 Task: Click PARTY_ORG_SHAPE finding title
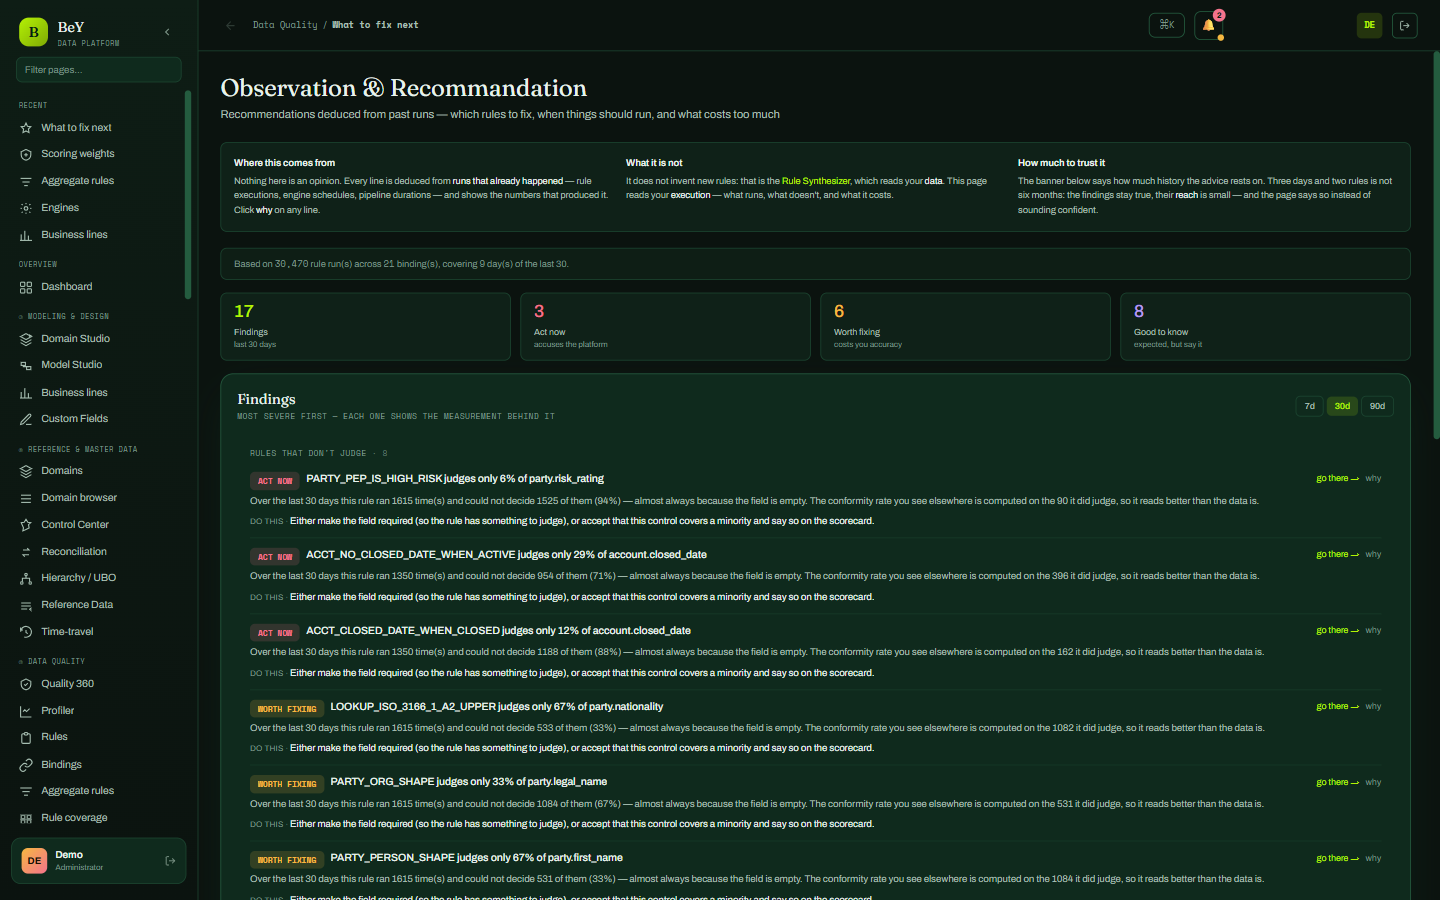pos(469,782)
